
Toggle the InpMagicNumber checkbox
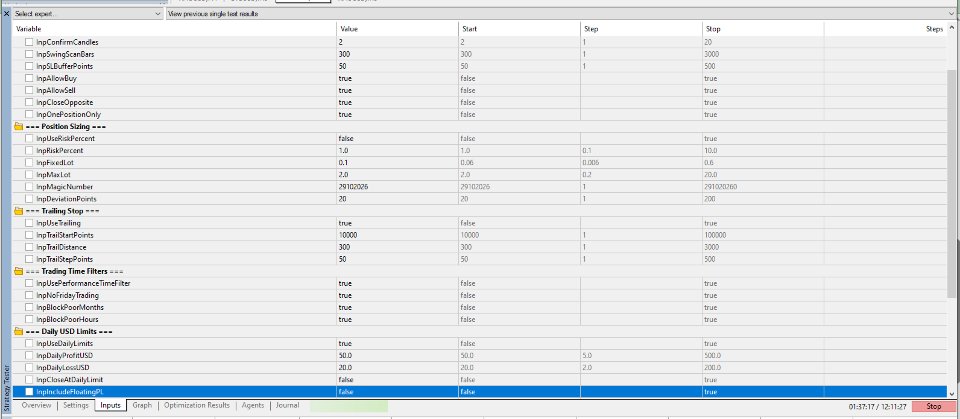29,187
